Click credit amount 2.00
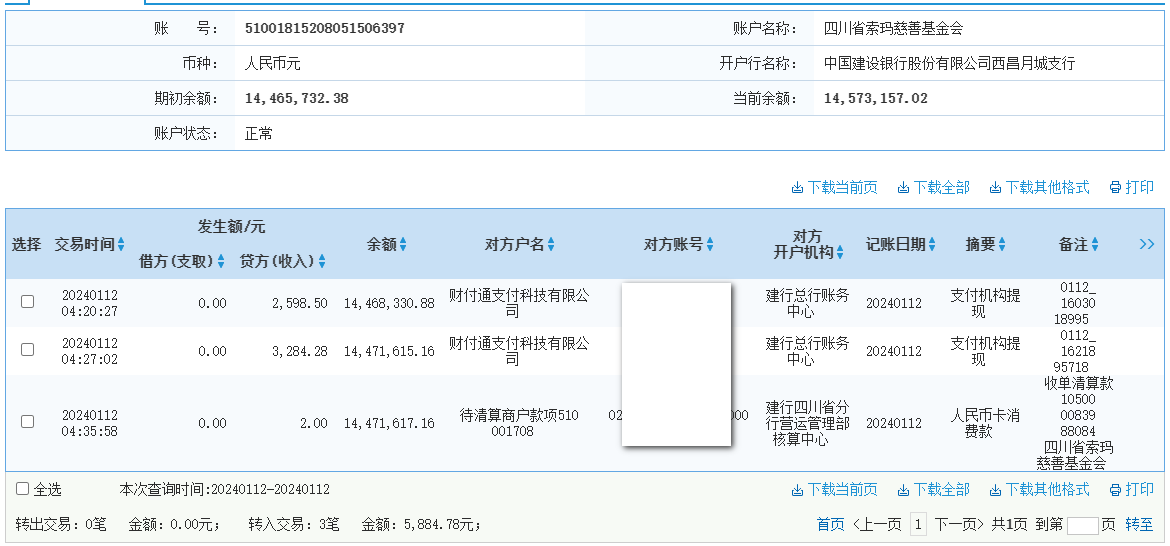This screenshot has height=546, width=1170. pos(313,424)
